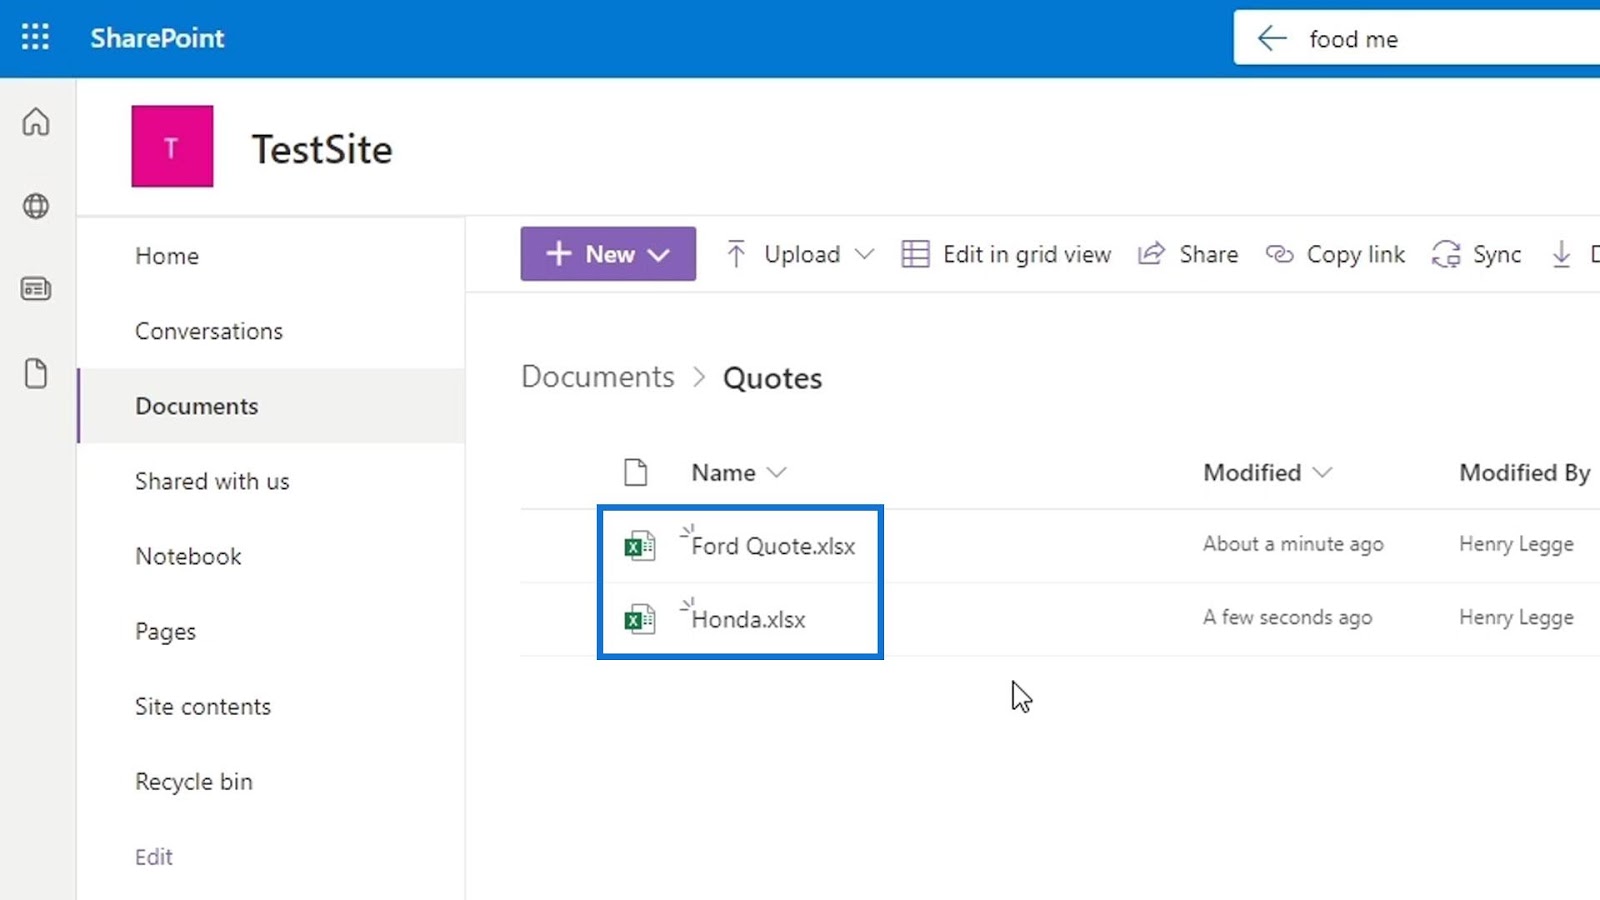Open the News icon in left rail

(36, 290)
